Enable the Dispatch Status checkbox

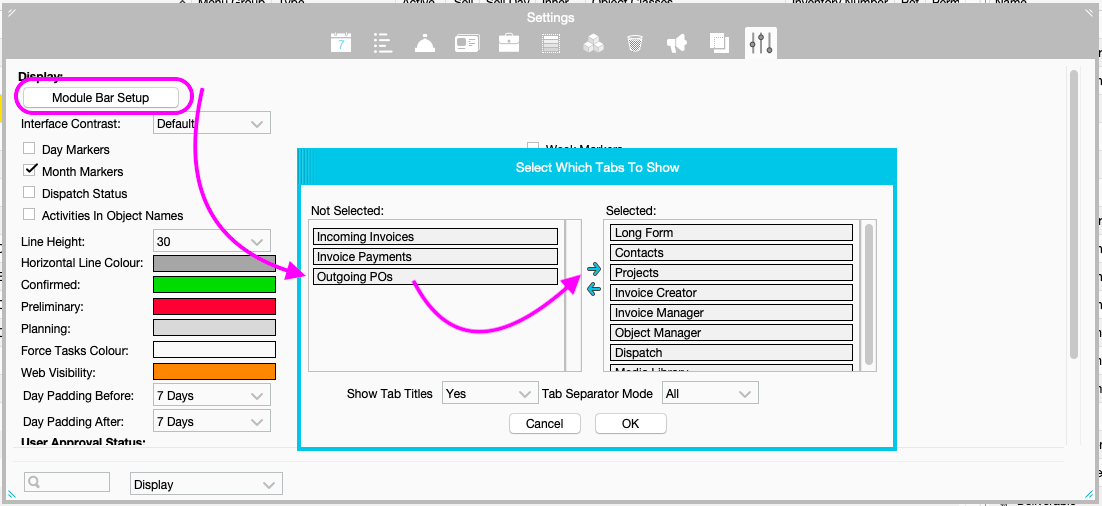coord(30,192)
